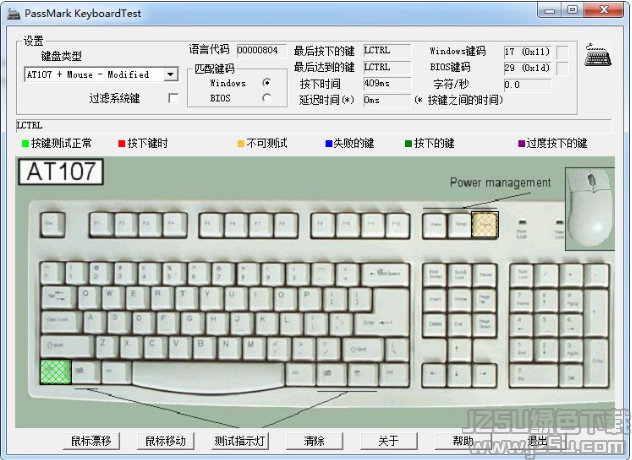Click the 退出 button
The width and height of the screenshot is (632, 460).
pos(538,441)
